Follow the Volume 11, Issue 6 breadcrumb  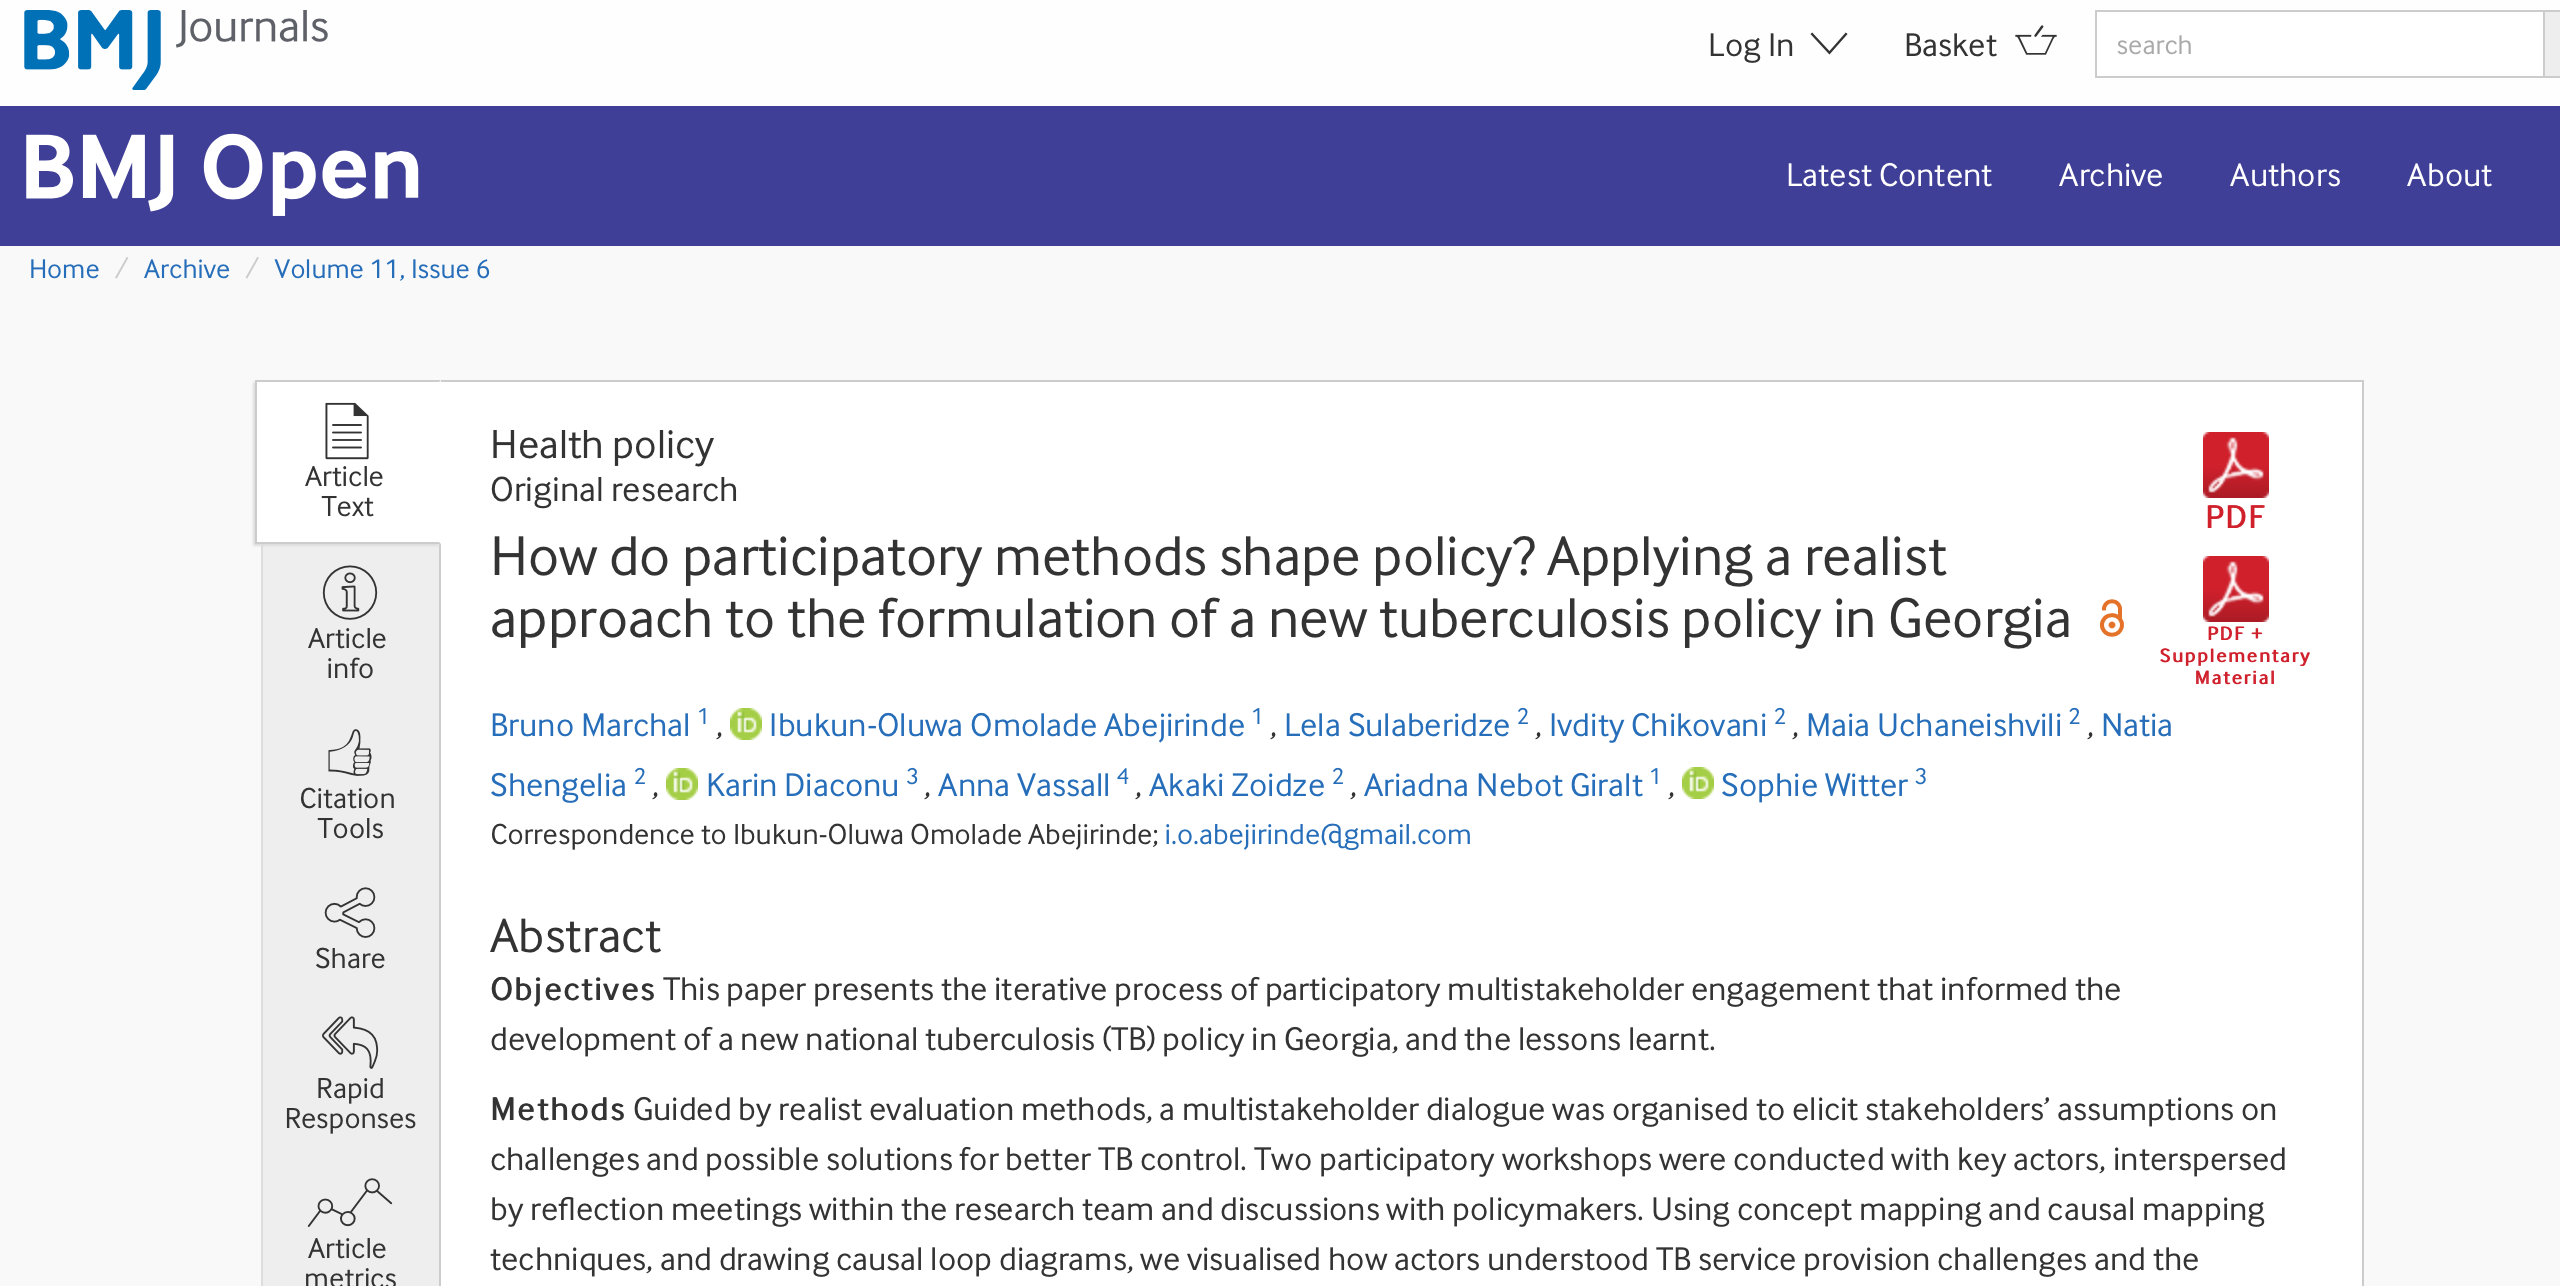point(381,269)
